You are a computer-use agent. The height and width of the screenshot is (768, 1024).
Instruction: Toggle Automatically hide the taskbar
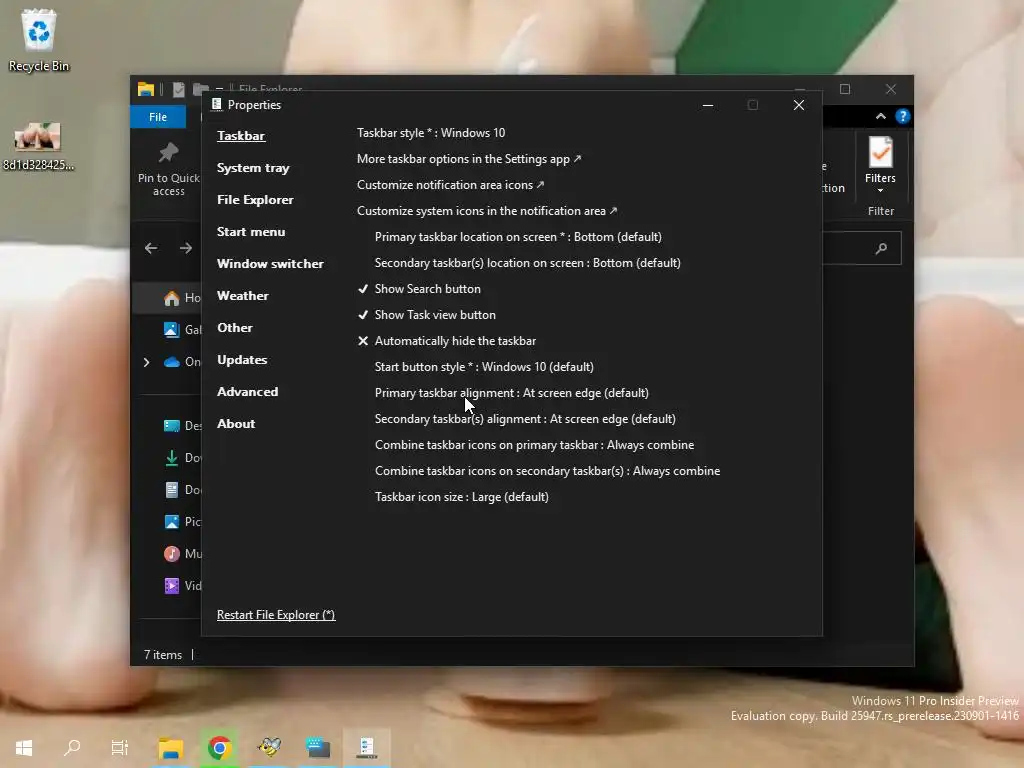click(447, 341)
